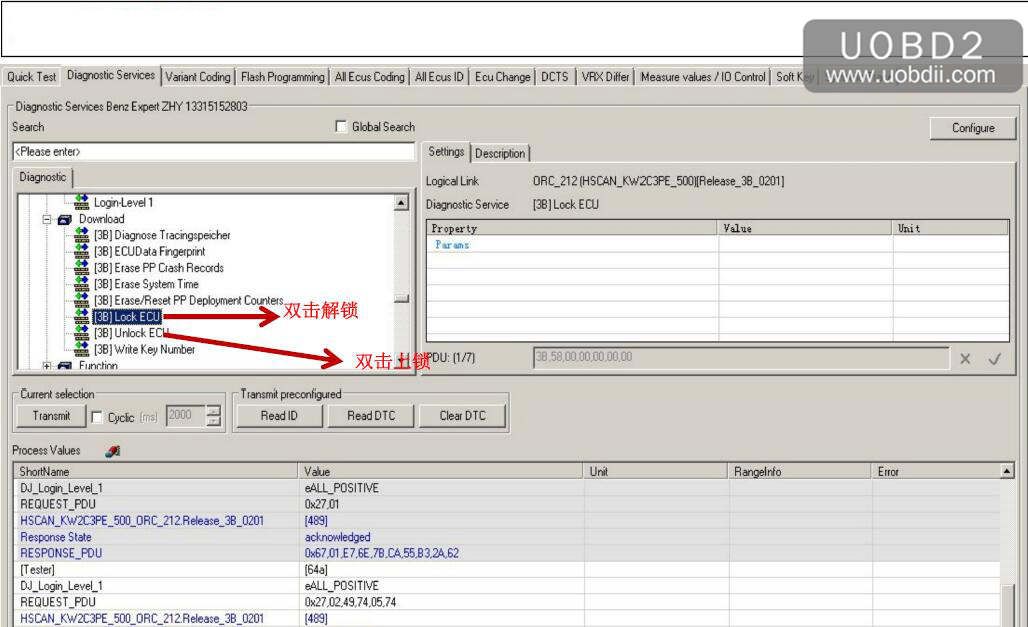
Task: Open the Quick Test tab
Action: pos(31,77)
